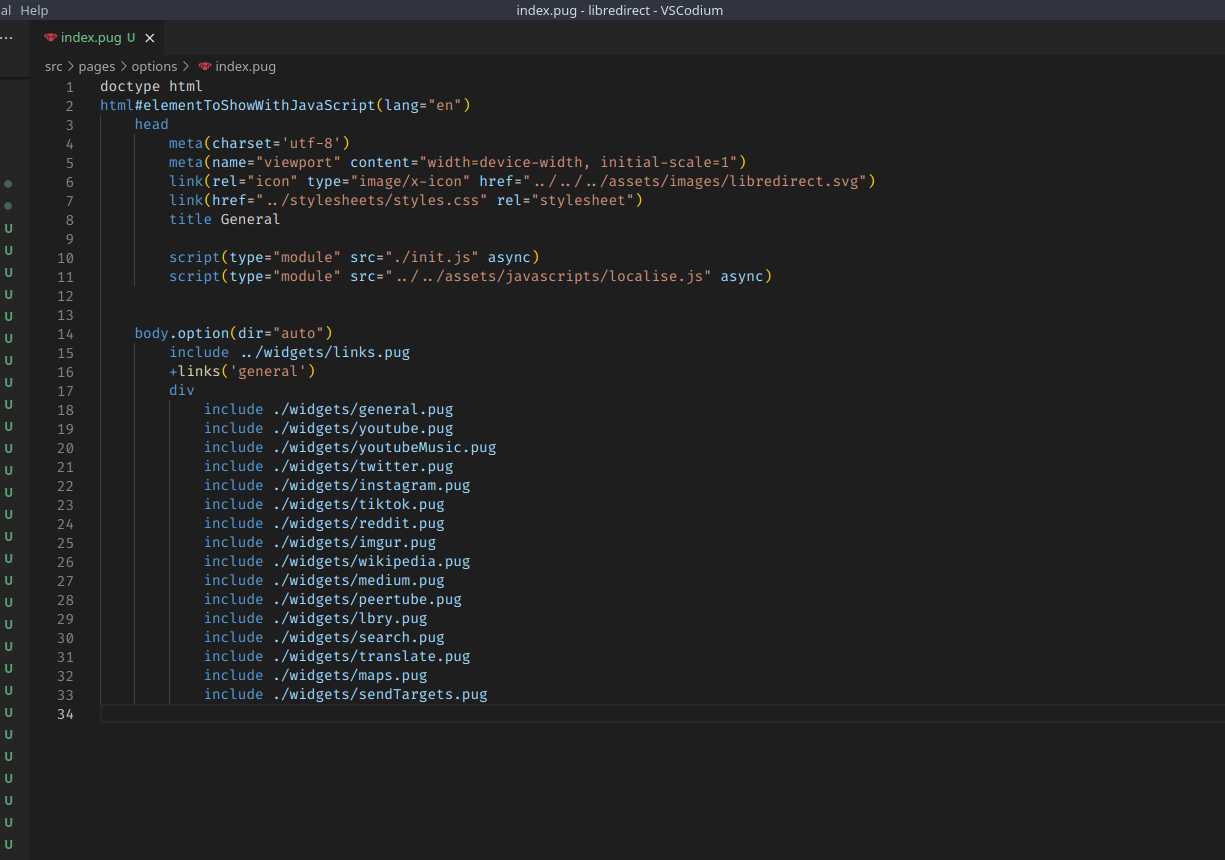This screenshot has width=1225, height=860.
Task: Click the pug icon in the breadcrumb
Action: (x=205, y=67)
